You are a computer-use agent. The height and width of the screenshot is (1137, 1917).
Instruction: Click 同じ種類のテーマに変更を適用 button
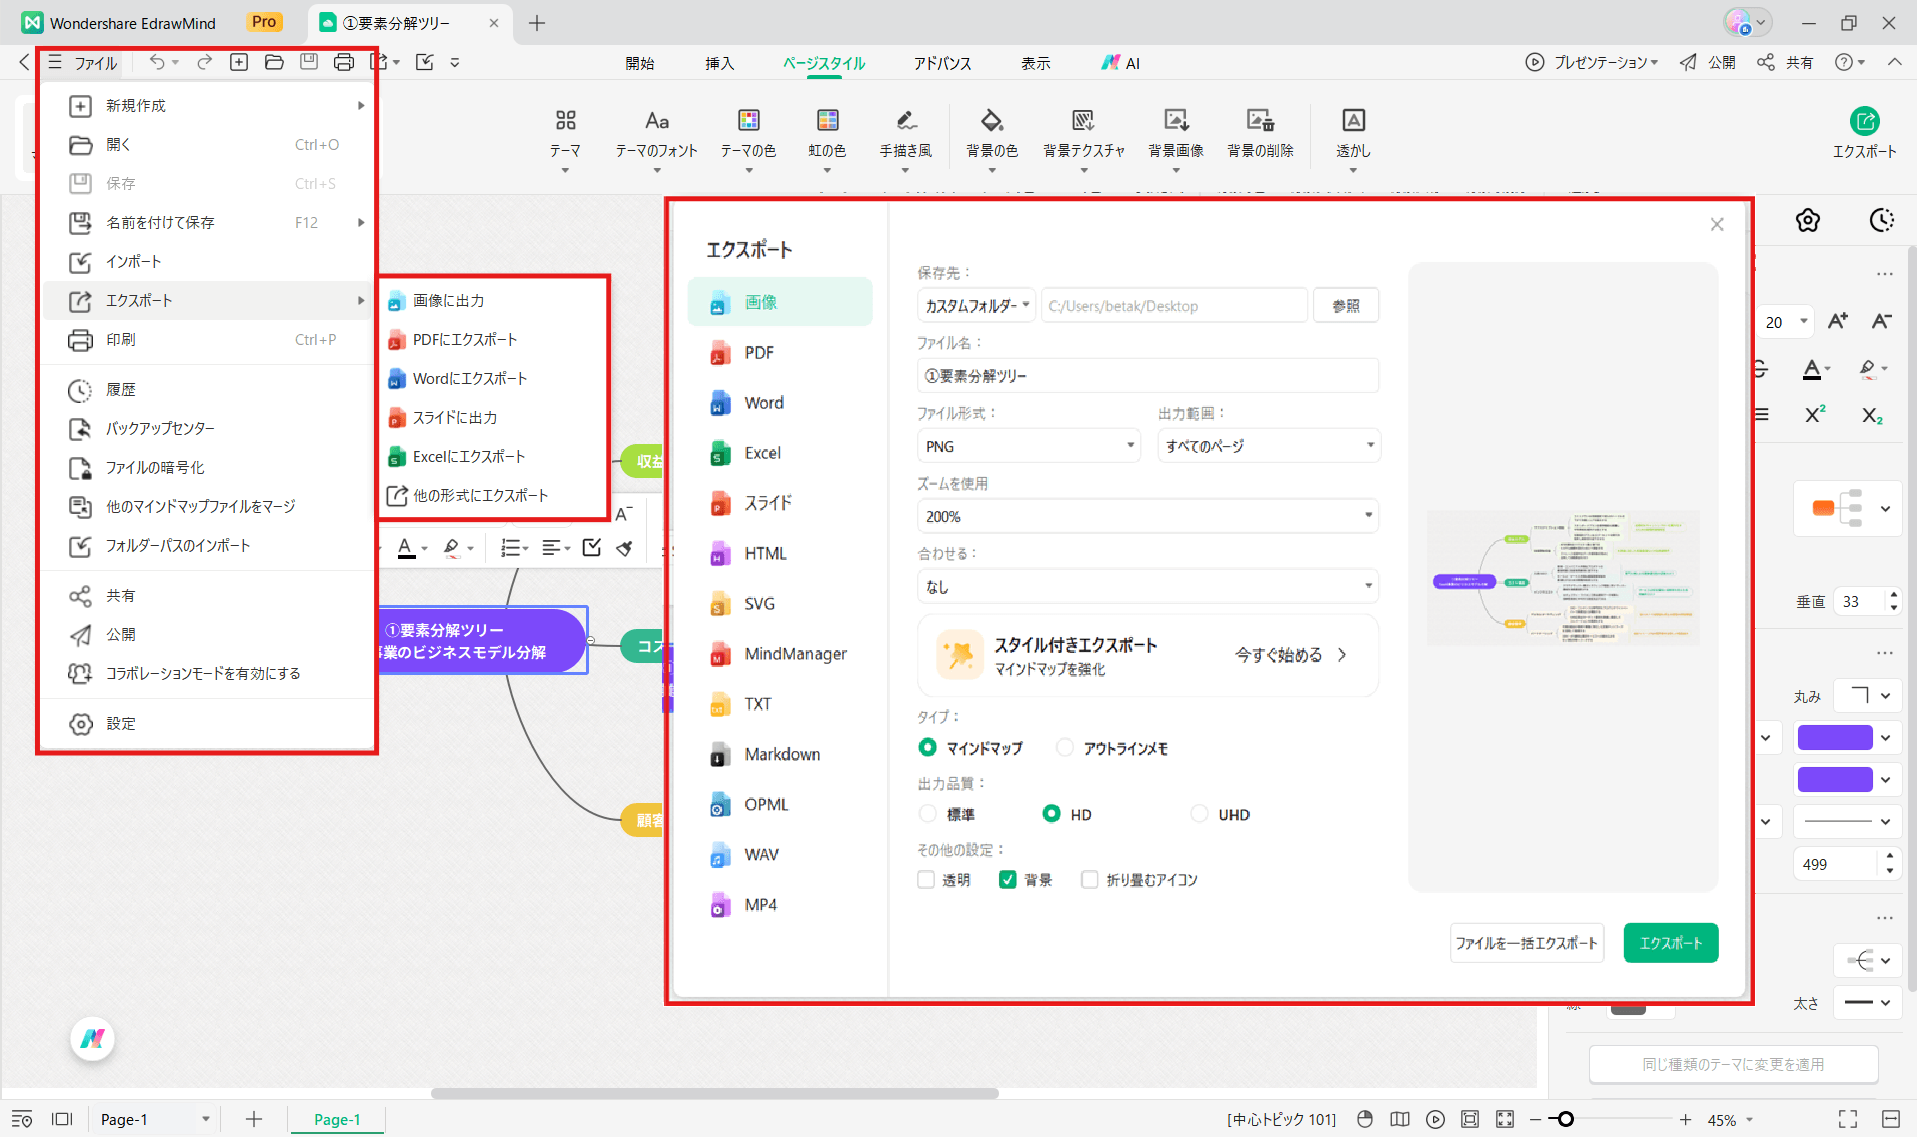pyautogui.click(x=1733, y=1064)
